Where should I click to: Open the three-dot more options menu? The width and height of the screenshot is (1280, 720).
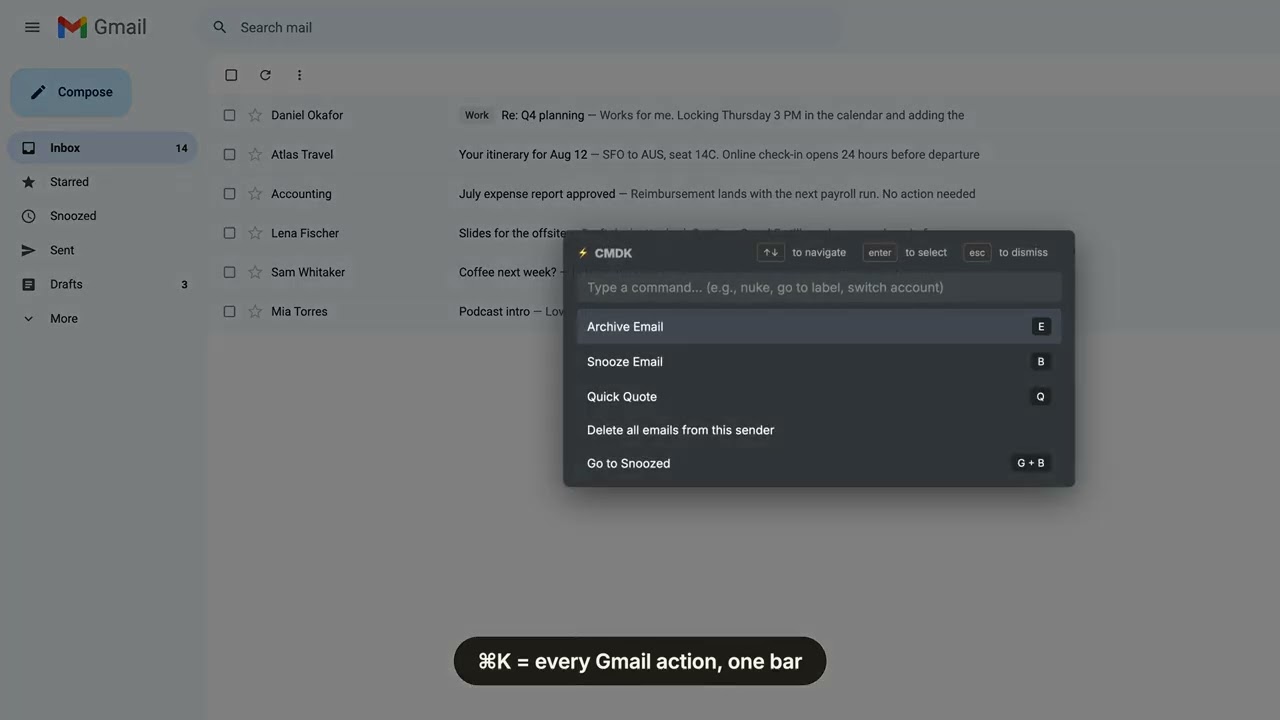(299, 75)
